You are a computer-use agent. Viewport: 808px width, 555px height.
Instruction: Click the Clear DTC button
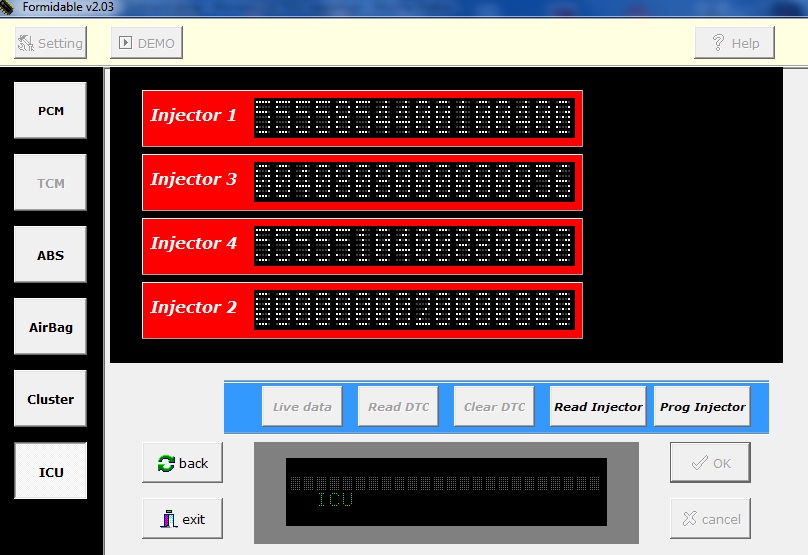pyautogui.click(x=494, y=407)
